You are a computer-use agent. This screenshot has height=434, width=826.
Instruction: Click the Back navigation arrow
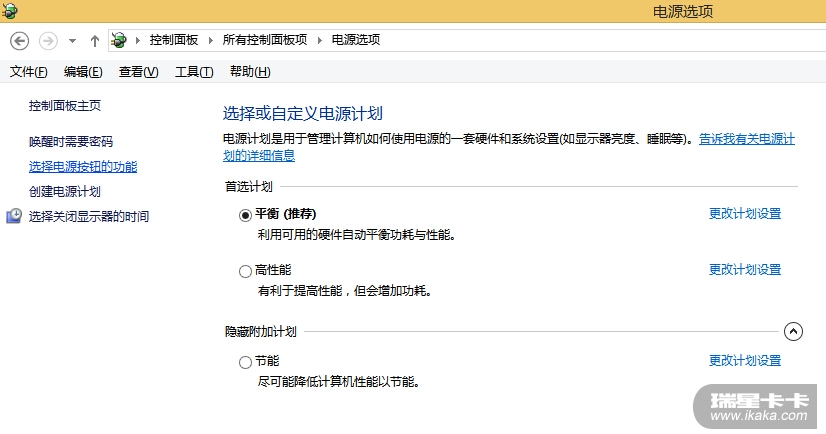[19, 41]
